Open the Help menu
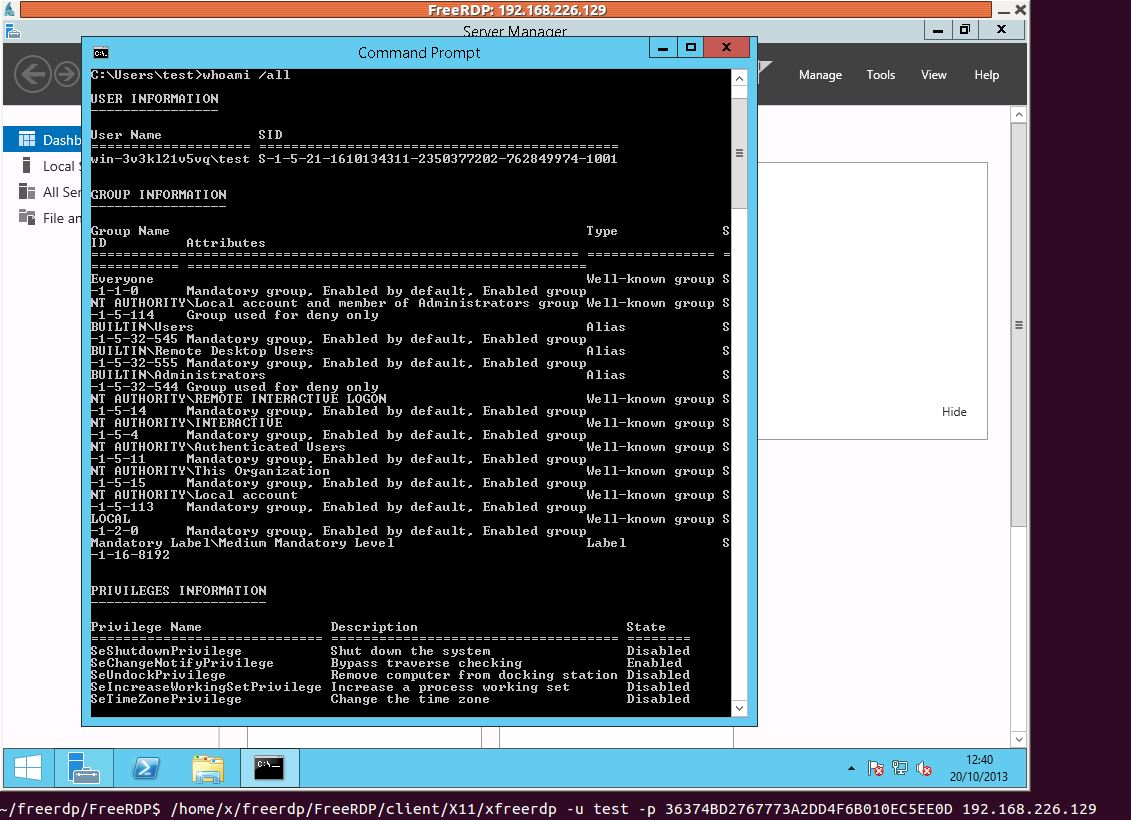Image resolution: width=1131 pixels, height=820 pixels. 987,74
